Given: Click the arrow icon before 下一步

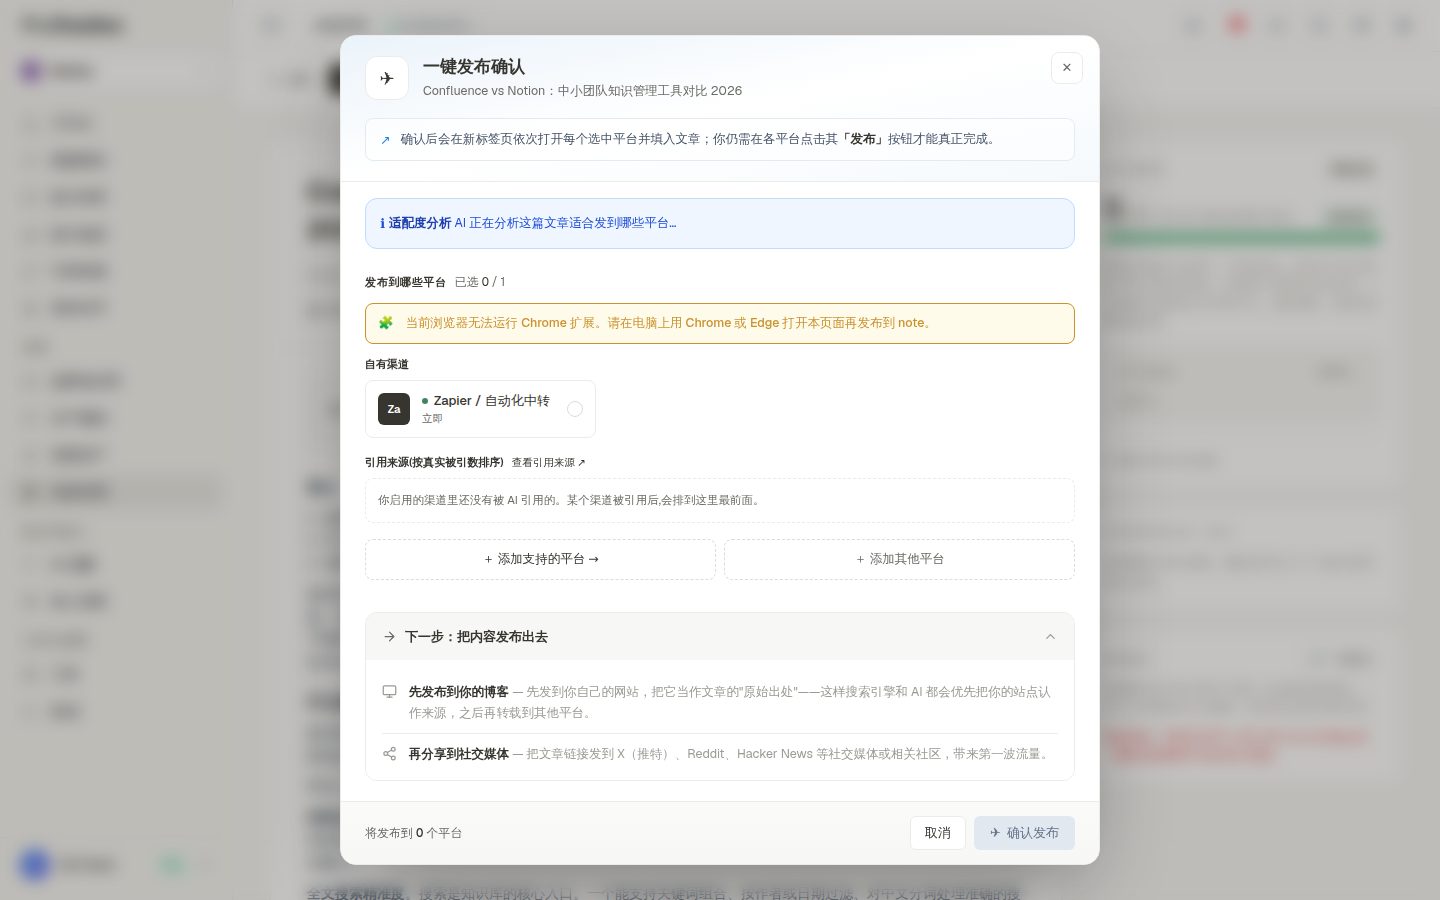Looking at the screenshot, I should (x=390, y=637).
